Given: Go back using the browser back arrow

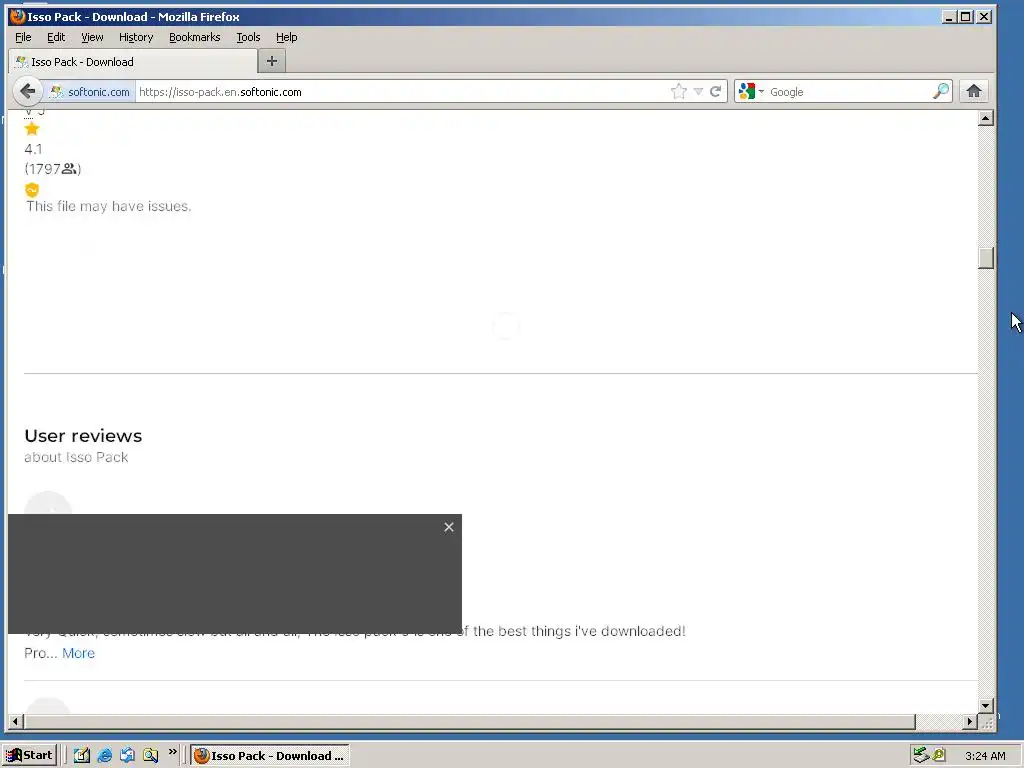Looking at the screenshot, I should click(x=27, y=91).
